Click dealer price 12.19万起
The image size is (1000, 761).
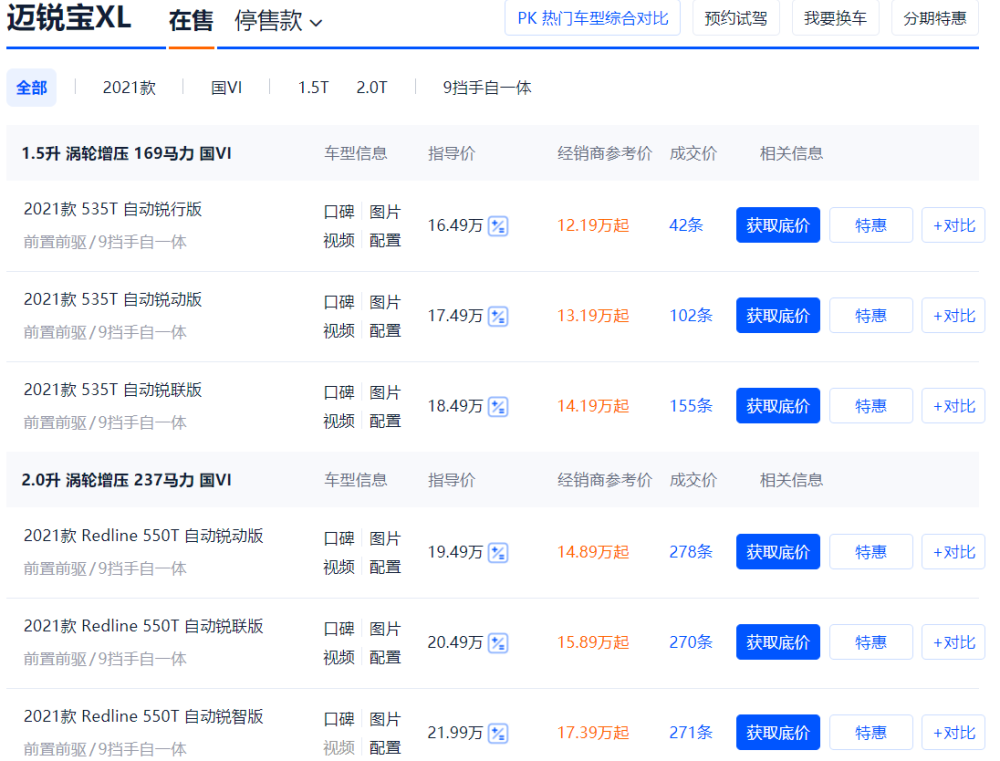[x=593, y=225]
